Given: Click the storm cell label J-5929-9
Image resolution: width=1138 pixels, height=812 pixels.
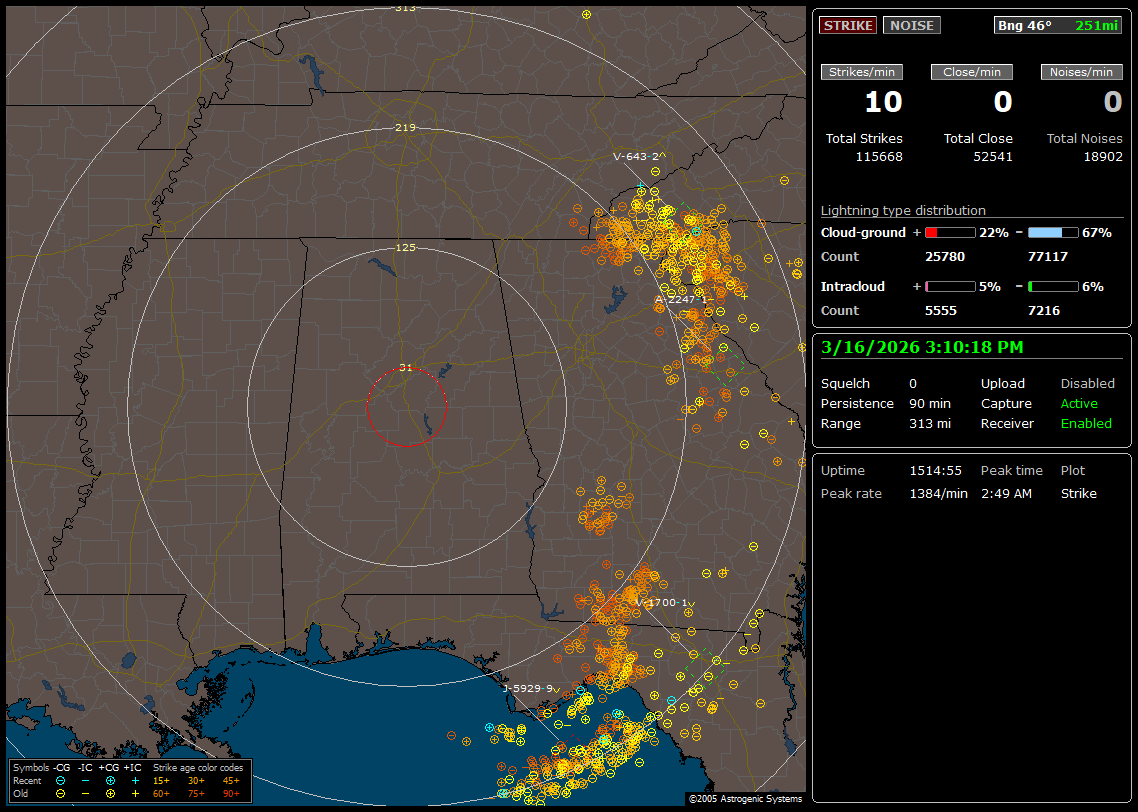Looking at the screenshot, I should coord(526,688).
